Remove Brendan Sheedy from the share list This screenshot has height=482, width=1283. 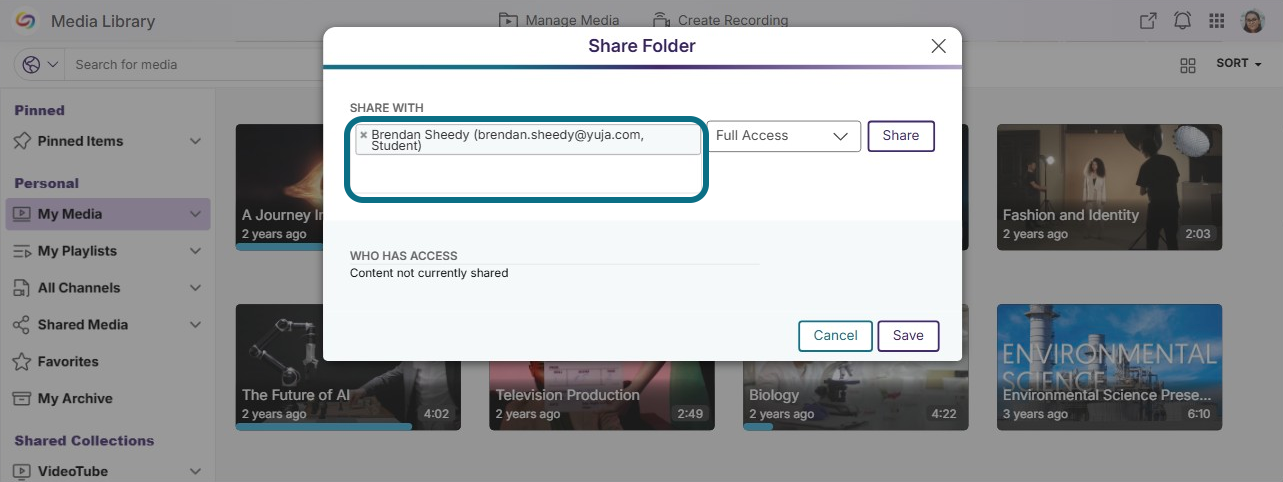[x=363, y=135]
